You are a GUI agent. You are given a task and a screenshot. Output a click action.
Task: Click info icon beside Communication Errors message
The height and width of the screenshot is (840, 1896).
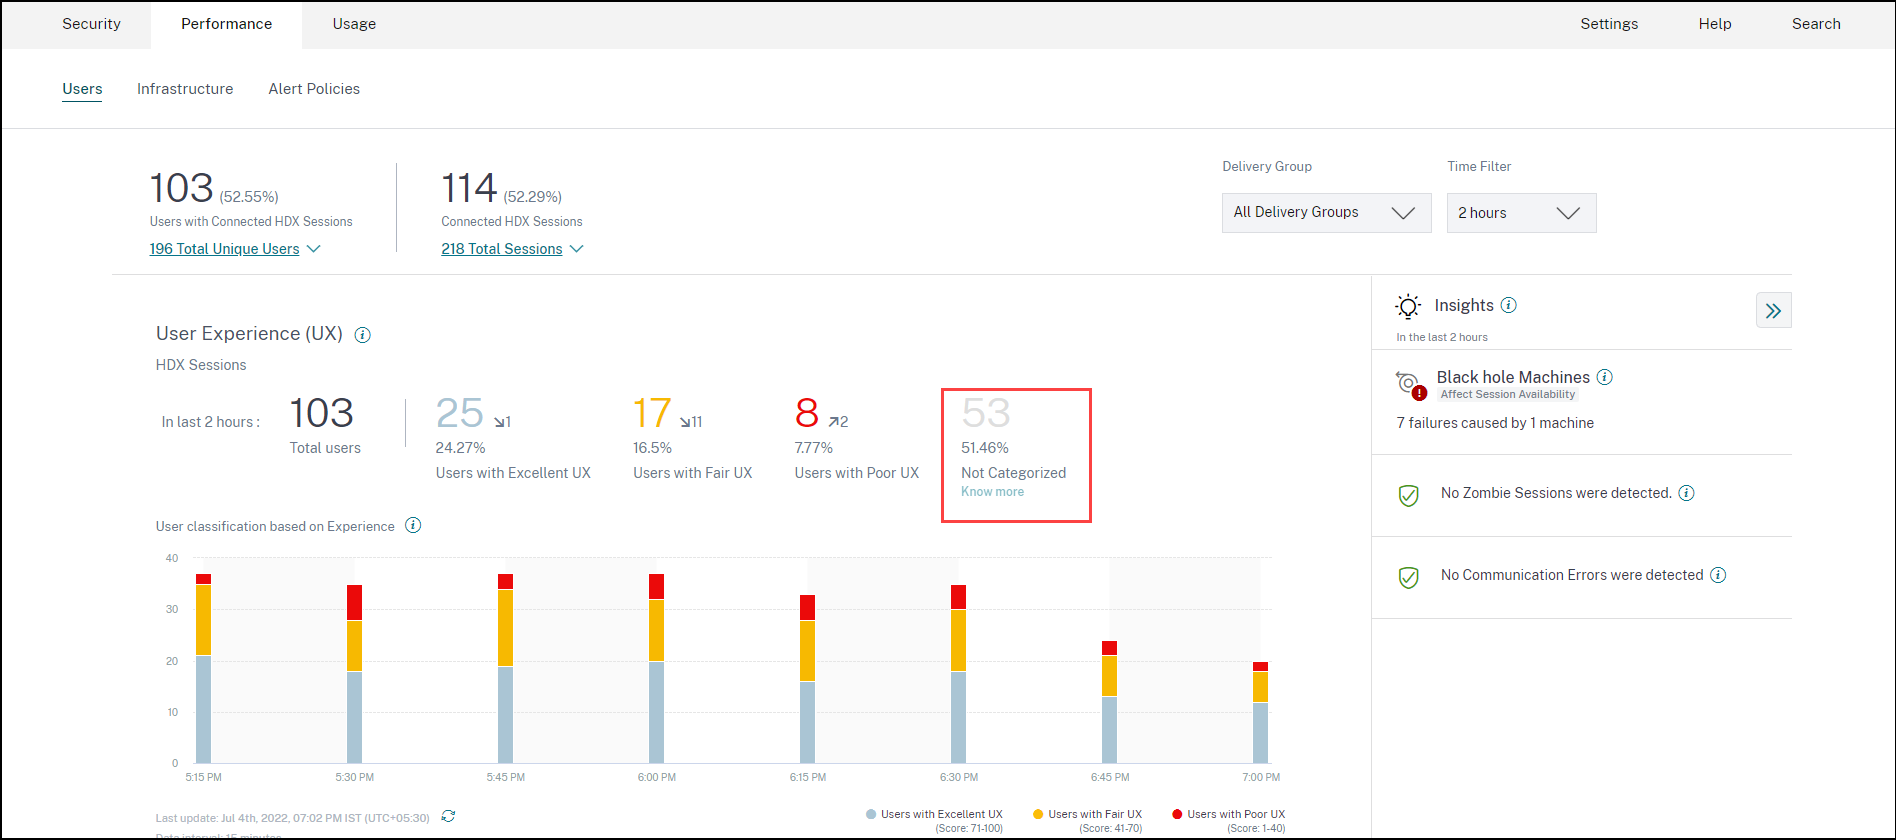tap(1718, 575)
